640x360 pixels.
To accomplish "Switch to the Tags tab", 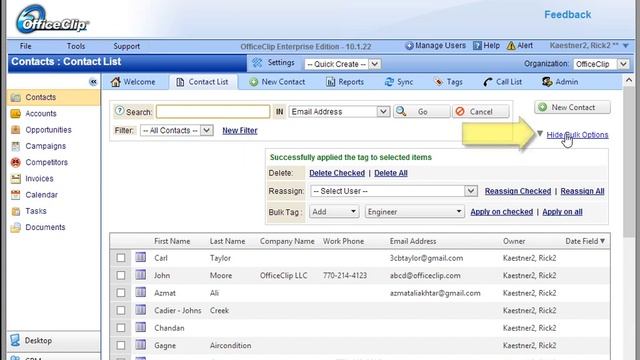I will pos(448,82).
